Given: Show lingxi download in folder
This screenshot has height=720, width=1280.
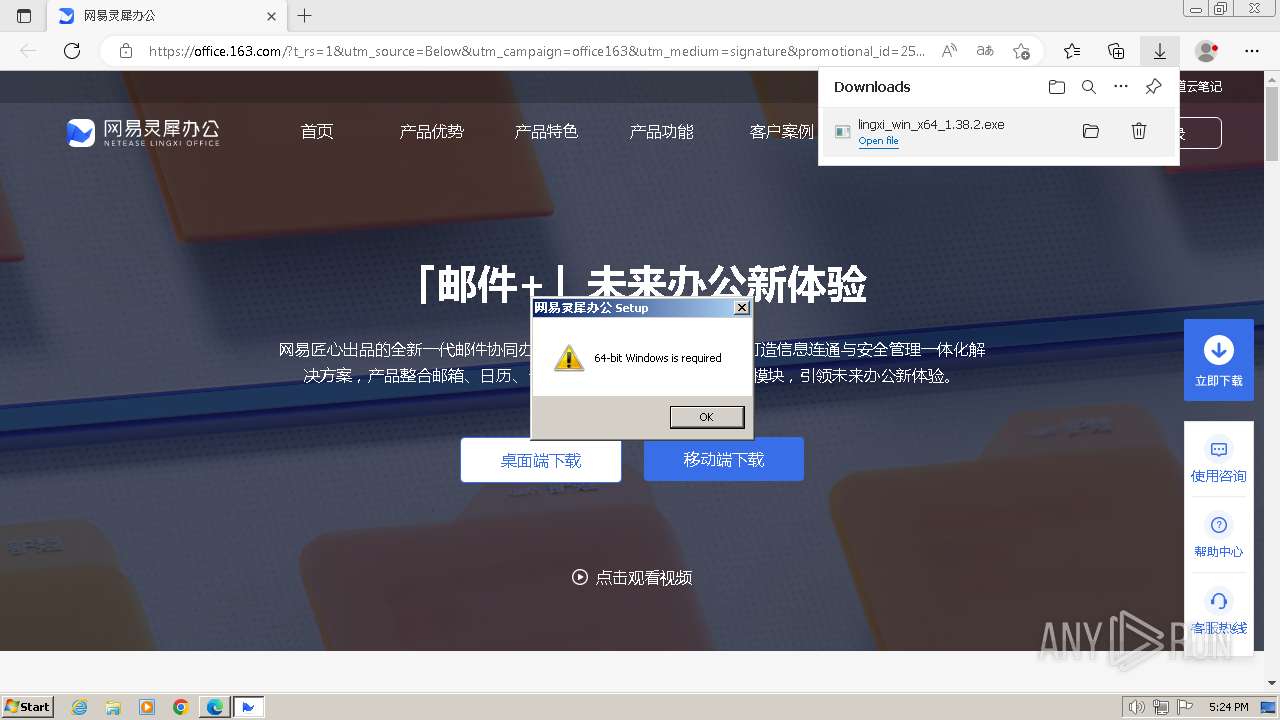Looking at the screenshot, I should pos(1091,131).
